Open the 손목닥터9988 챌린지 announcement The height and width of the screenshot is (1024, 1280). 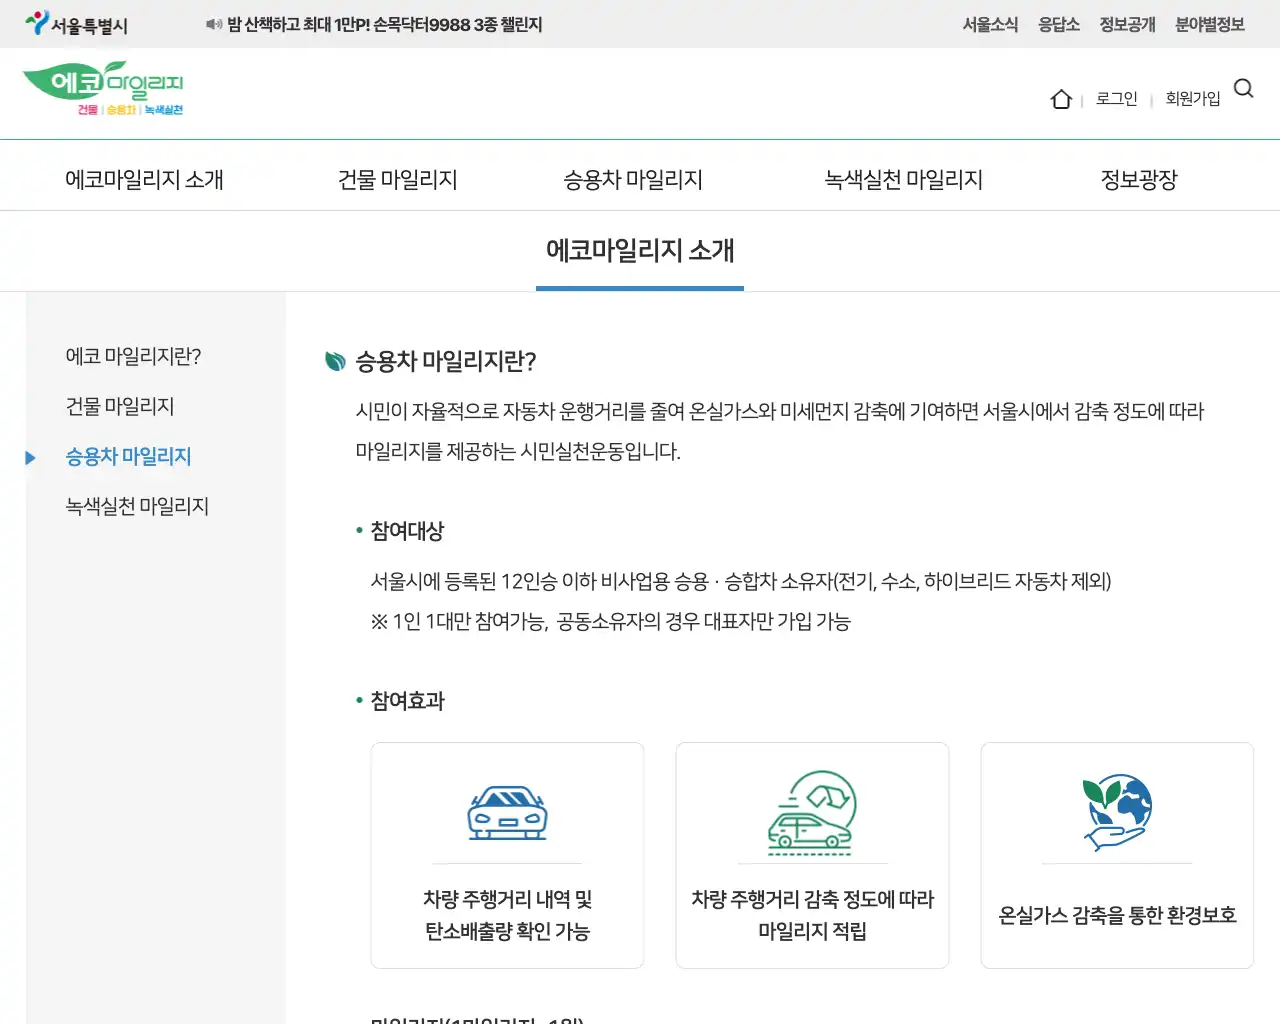(385, 24)
